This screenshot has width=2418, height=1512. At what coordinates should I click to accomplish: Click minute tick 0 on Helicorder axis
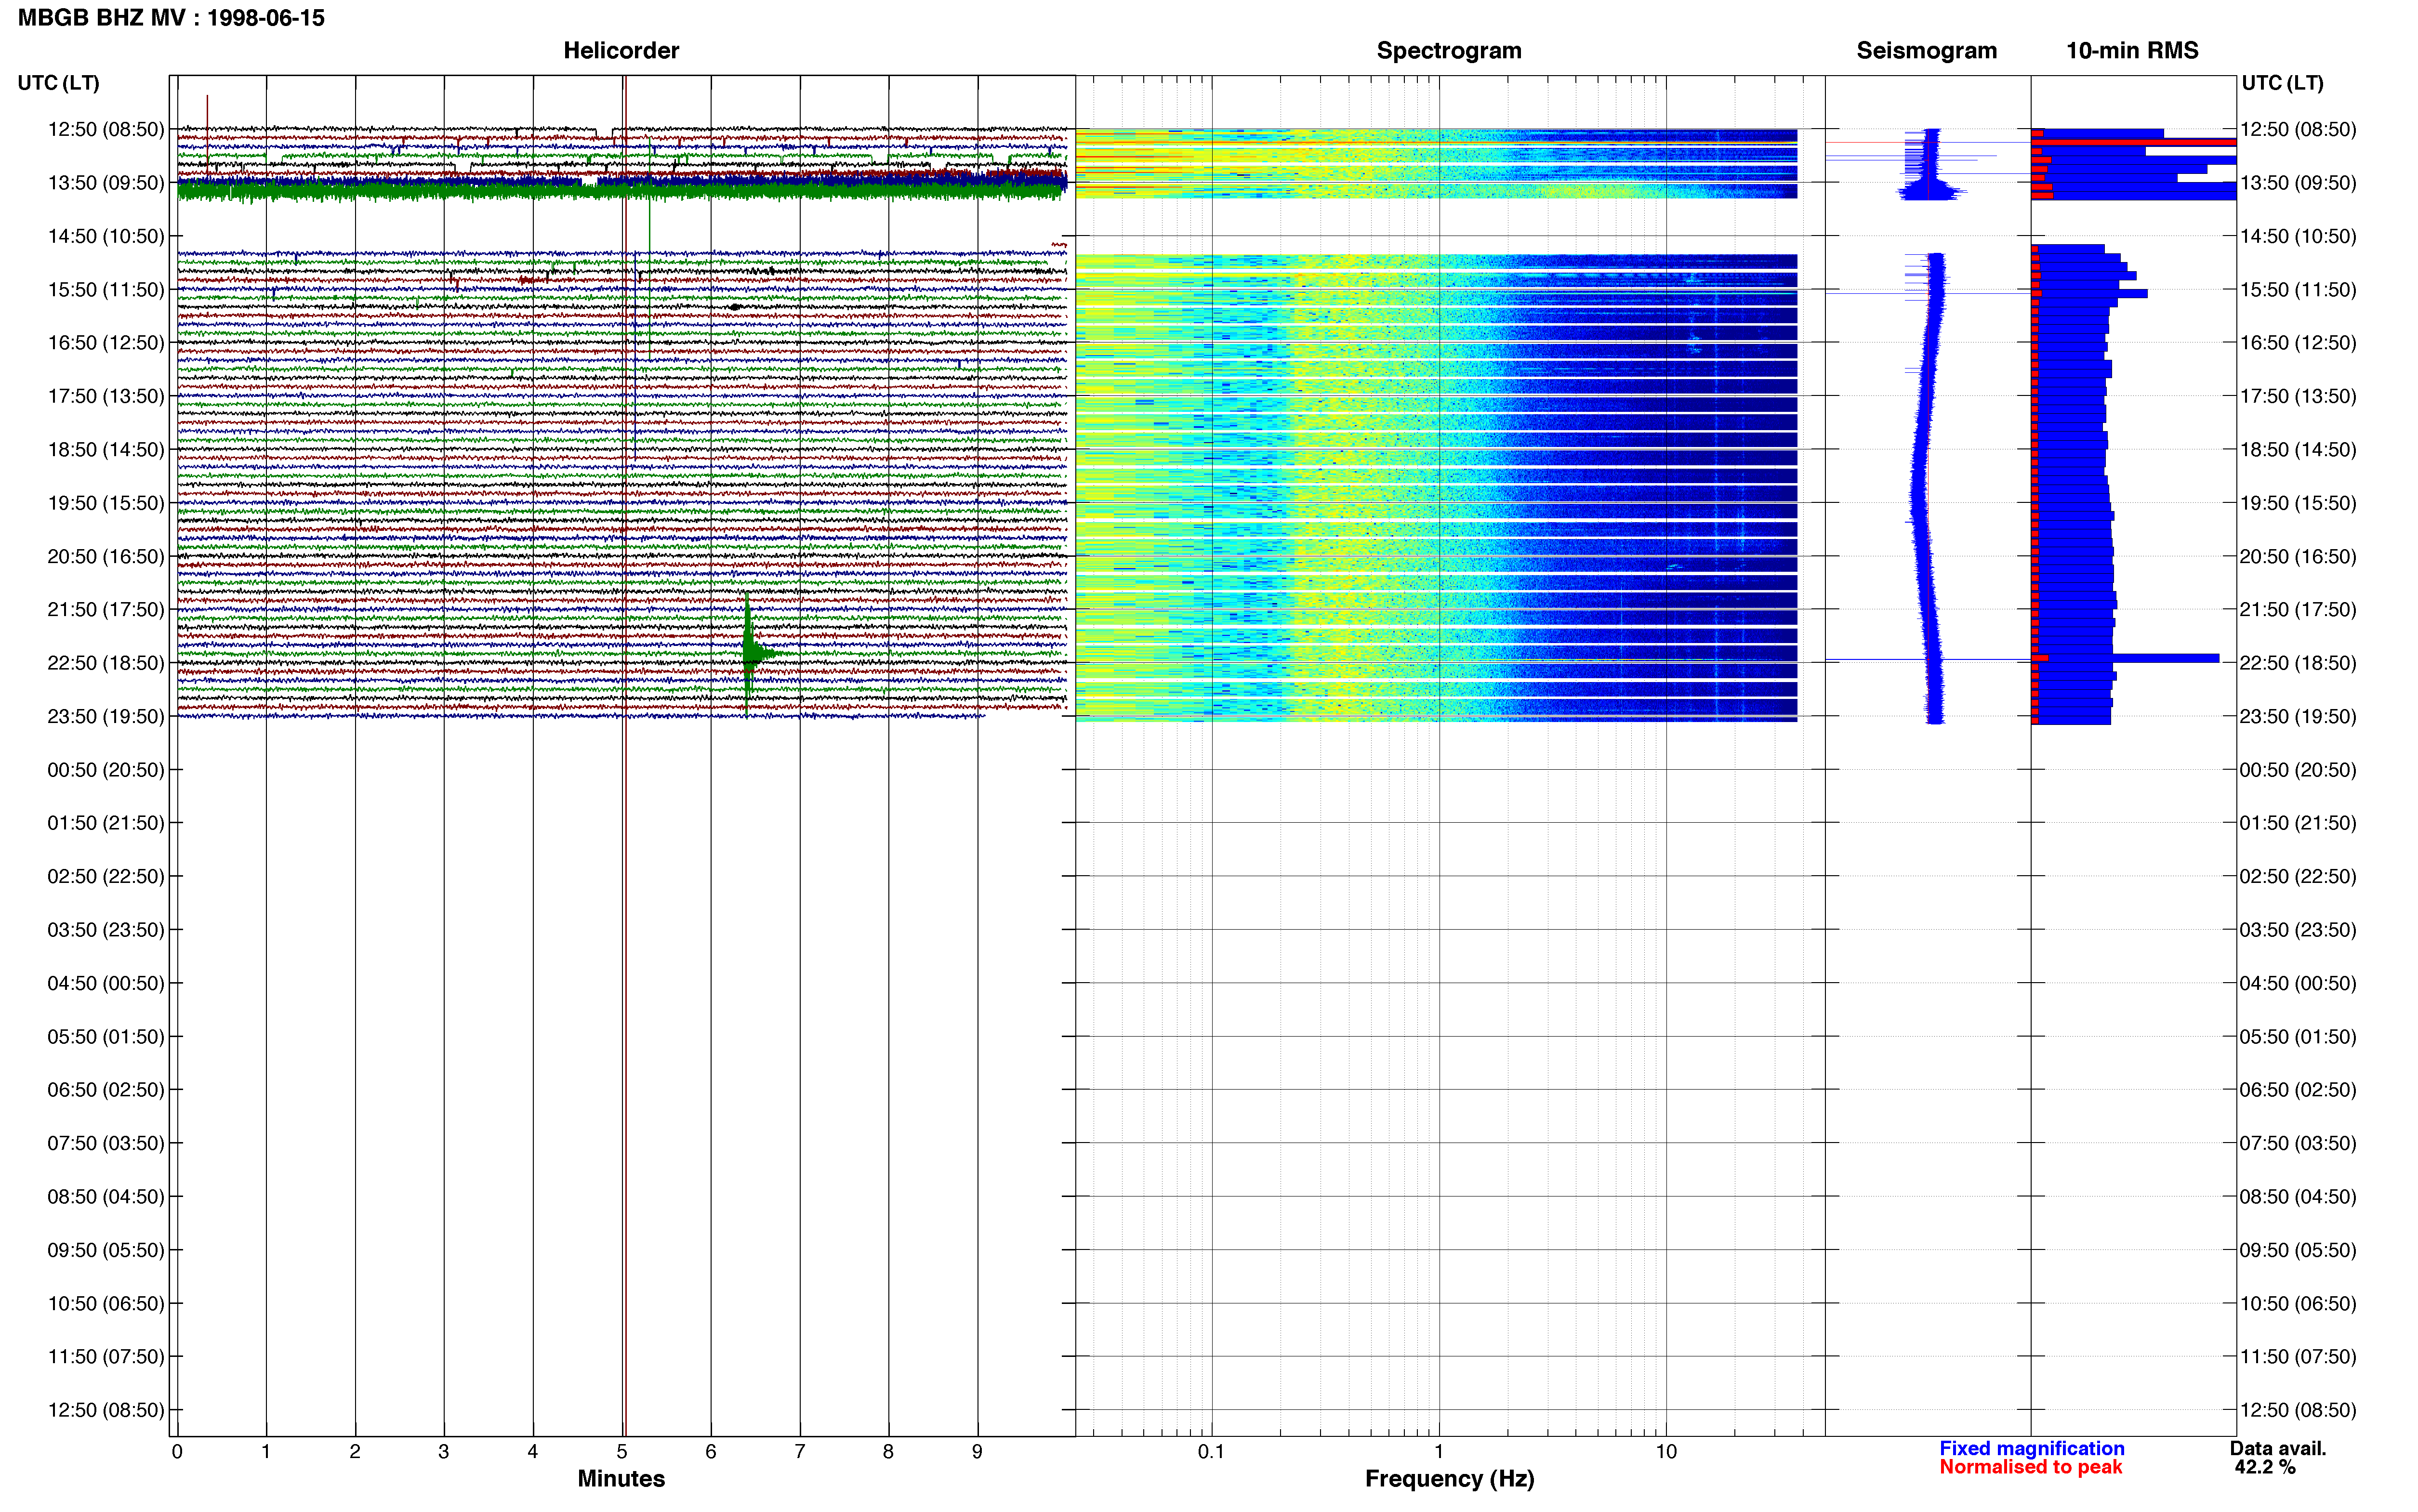coord(177,1451)
